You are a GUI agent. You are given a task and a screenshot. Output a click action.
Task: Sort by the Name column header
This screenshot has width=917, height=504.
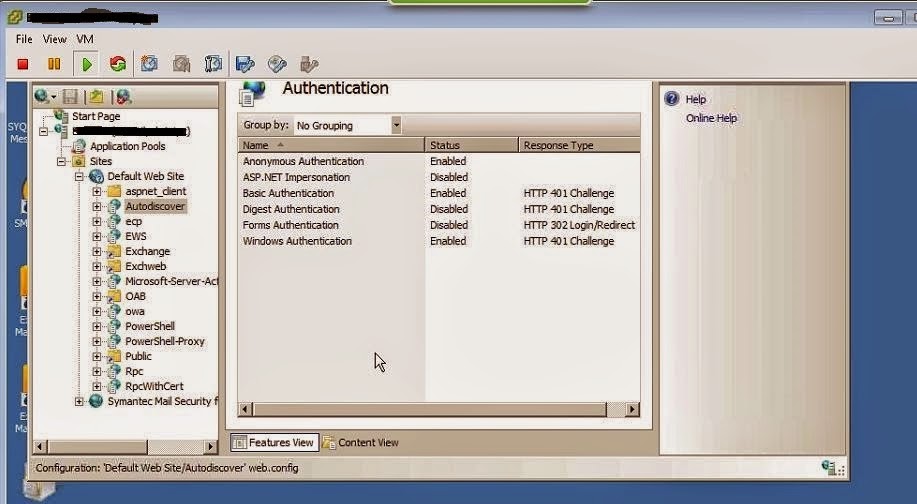(331, 145)
